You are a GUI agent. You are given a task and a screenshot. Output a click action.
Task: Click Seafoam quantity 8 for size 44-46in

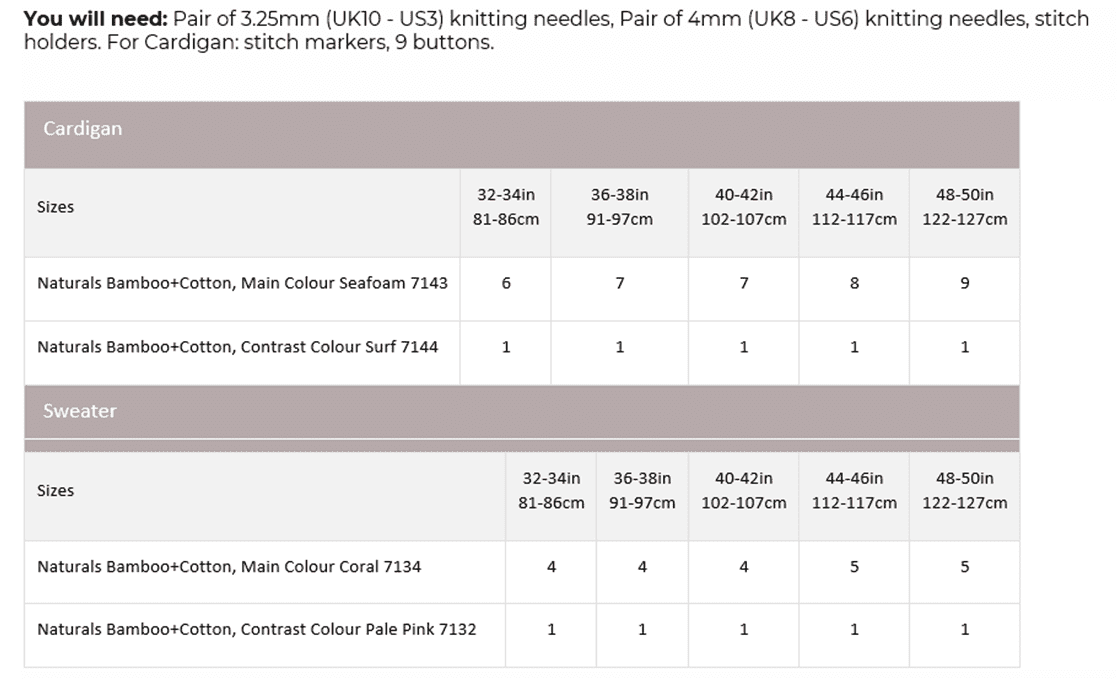854,283
